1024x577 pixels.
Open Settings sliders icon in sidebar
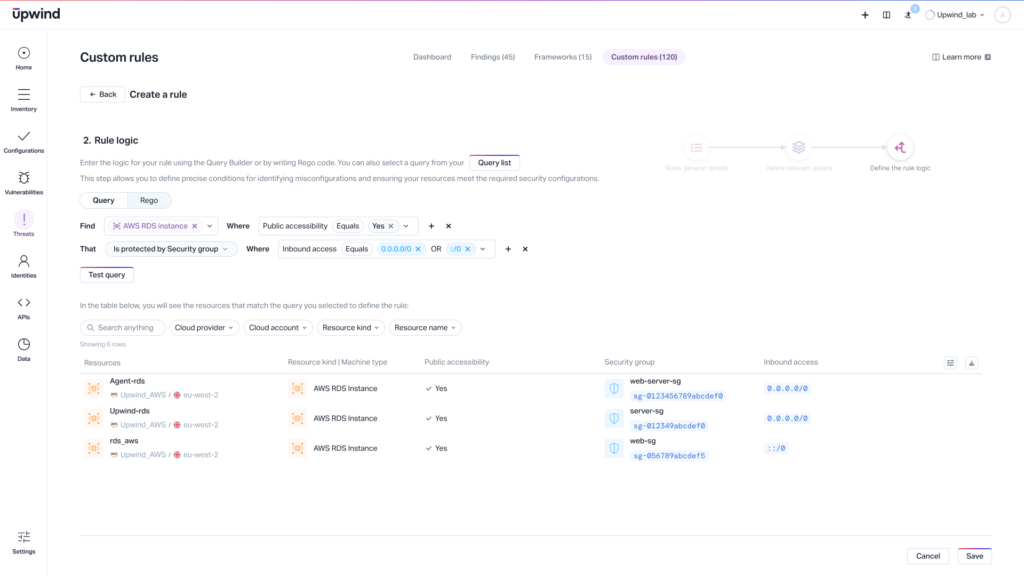tap(24, 537)
